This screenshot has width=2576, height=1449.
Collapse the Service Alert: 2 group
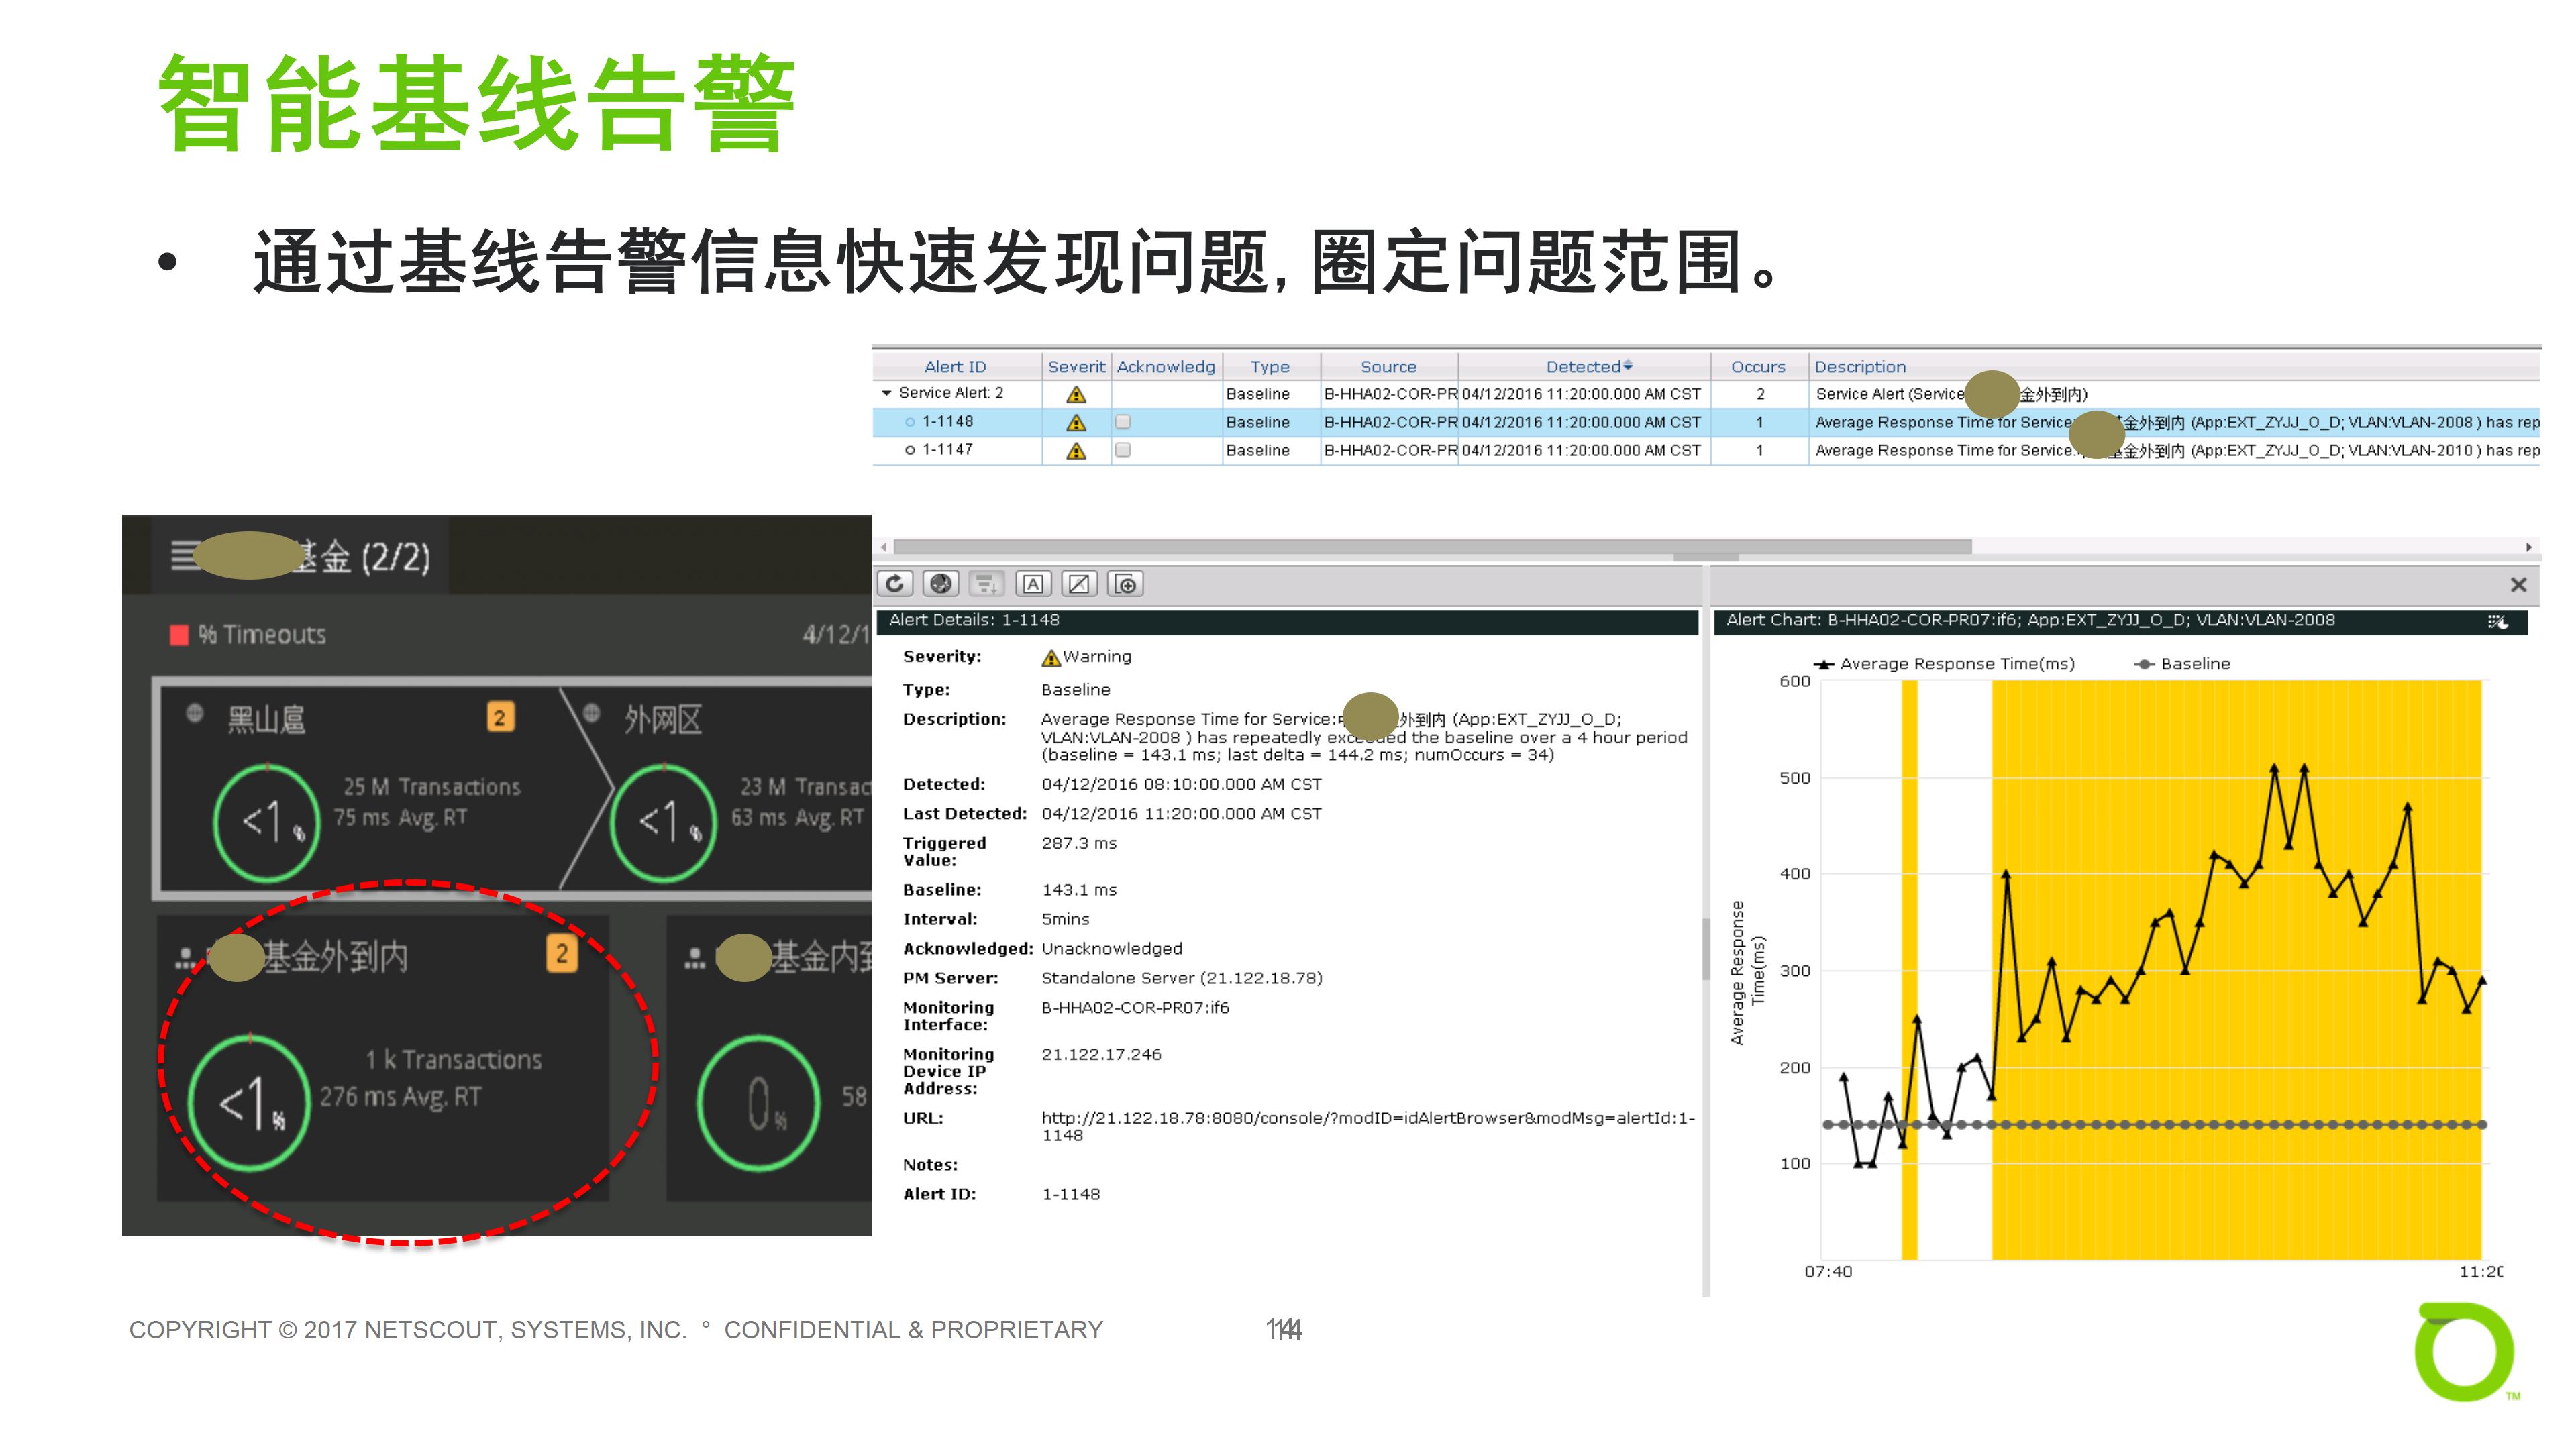886,394
